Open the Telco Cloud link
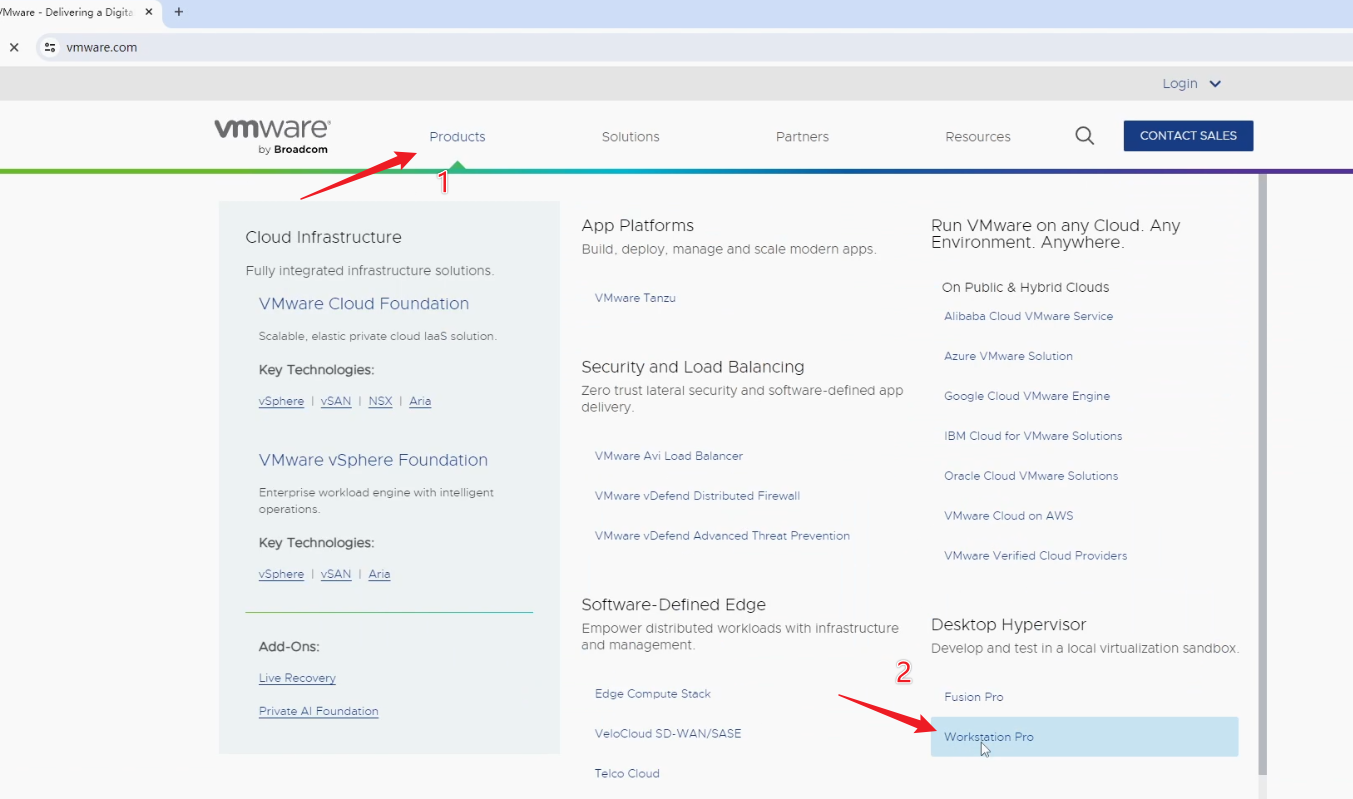This screenshot has height=799, width=1353. pos(627,774)
